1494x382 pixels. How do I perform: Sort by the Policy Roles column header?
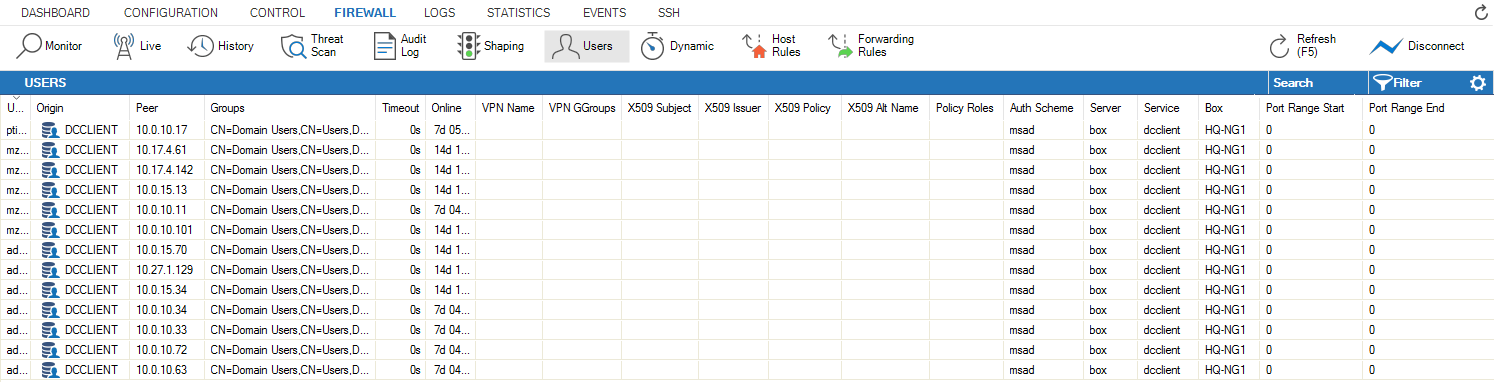pyautogui.click(x=966, y=108)
